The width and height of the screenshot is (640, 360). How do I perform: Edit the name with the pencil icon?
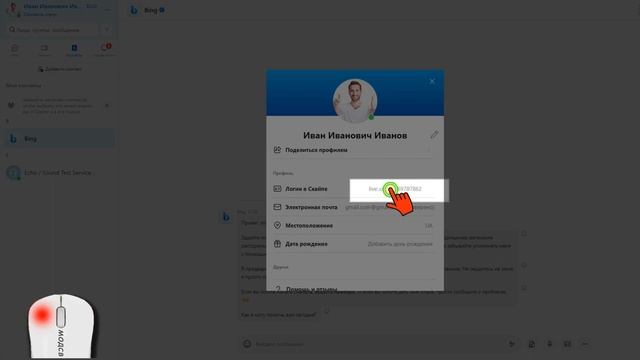click(434, 135)
